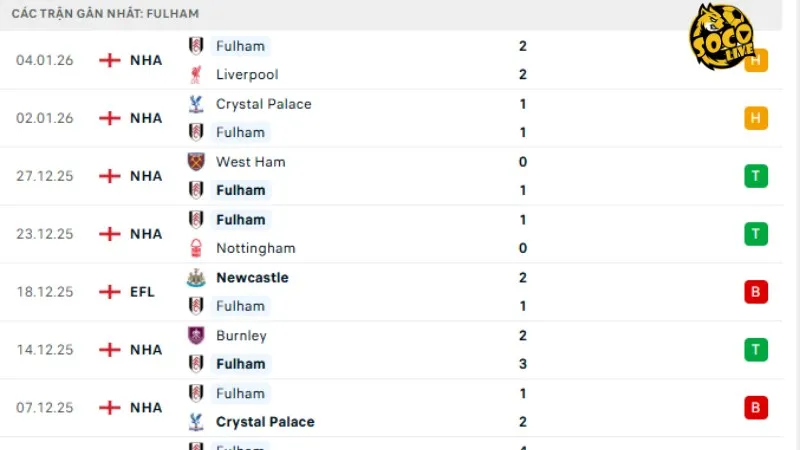Click the 14.12.25 match date
Viewport: 800px width, 450px height.
point(45,350)
